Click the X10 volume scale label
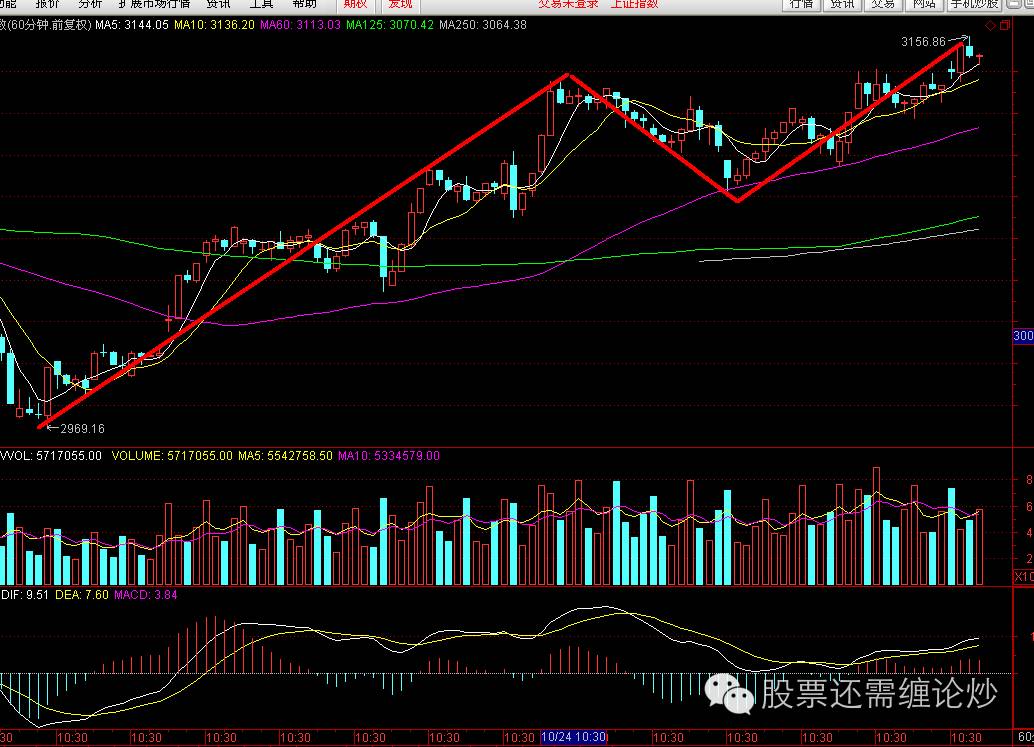 (x=1023, y=577)
